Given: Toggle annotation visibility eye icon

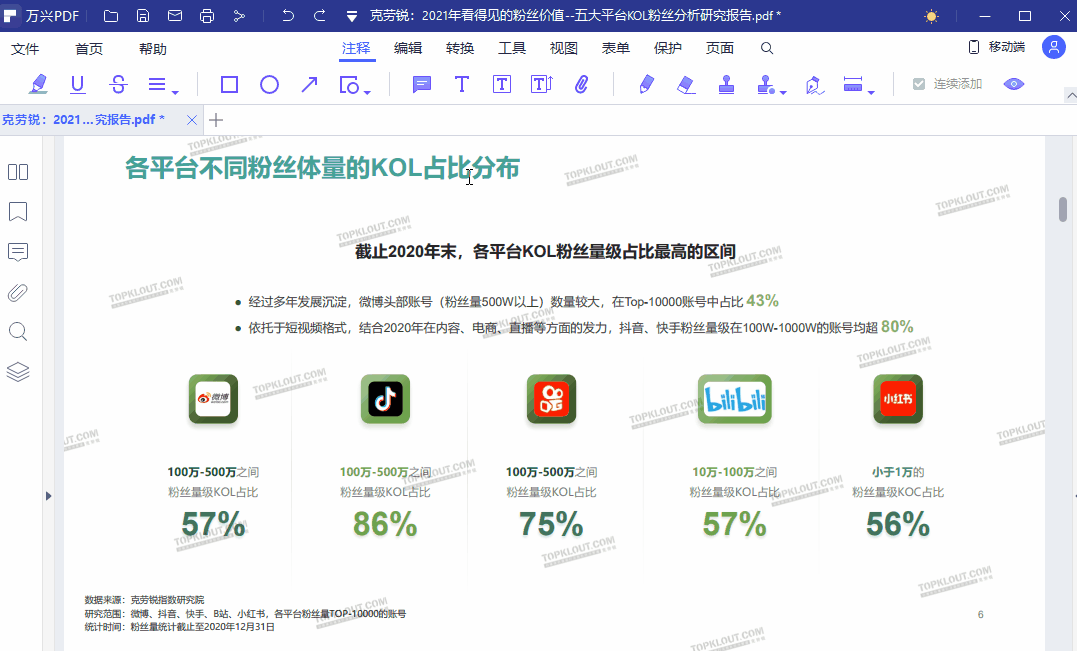Looking at the screenshot, I should (x=1014, y=84).
